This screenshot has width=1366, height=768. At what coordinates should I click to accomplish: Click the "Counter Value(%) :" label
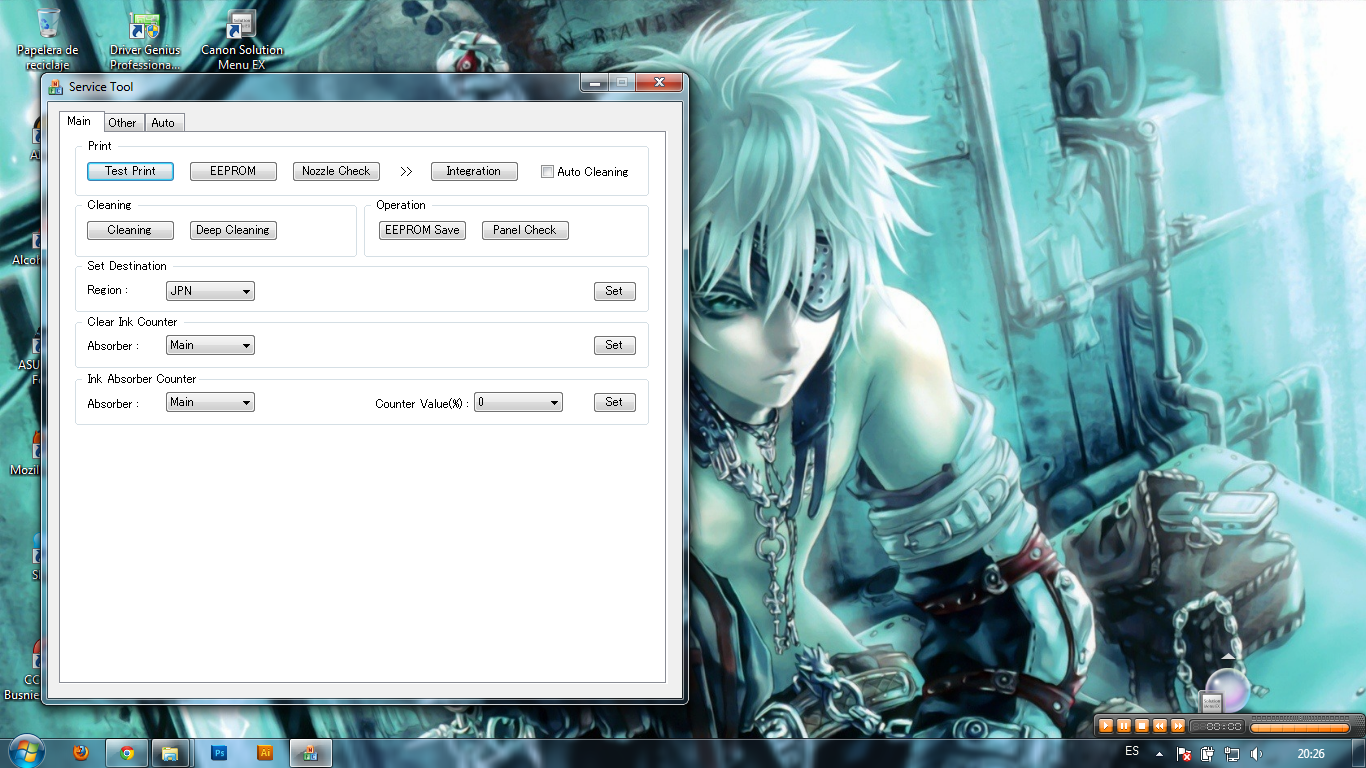point(422,404)
